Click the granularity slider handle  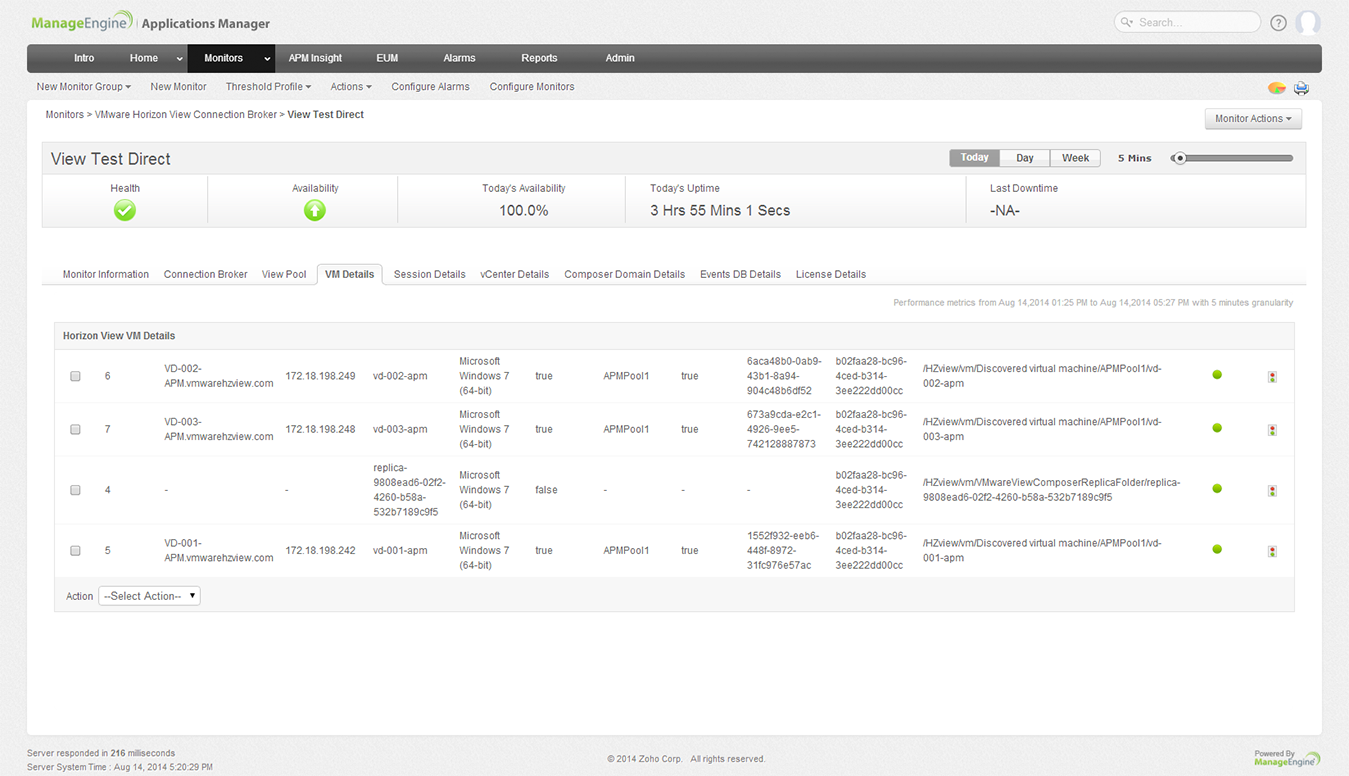click(1180, 158)
